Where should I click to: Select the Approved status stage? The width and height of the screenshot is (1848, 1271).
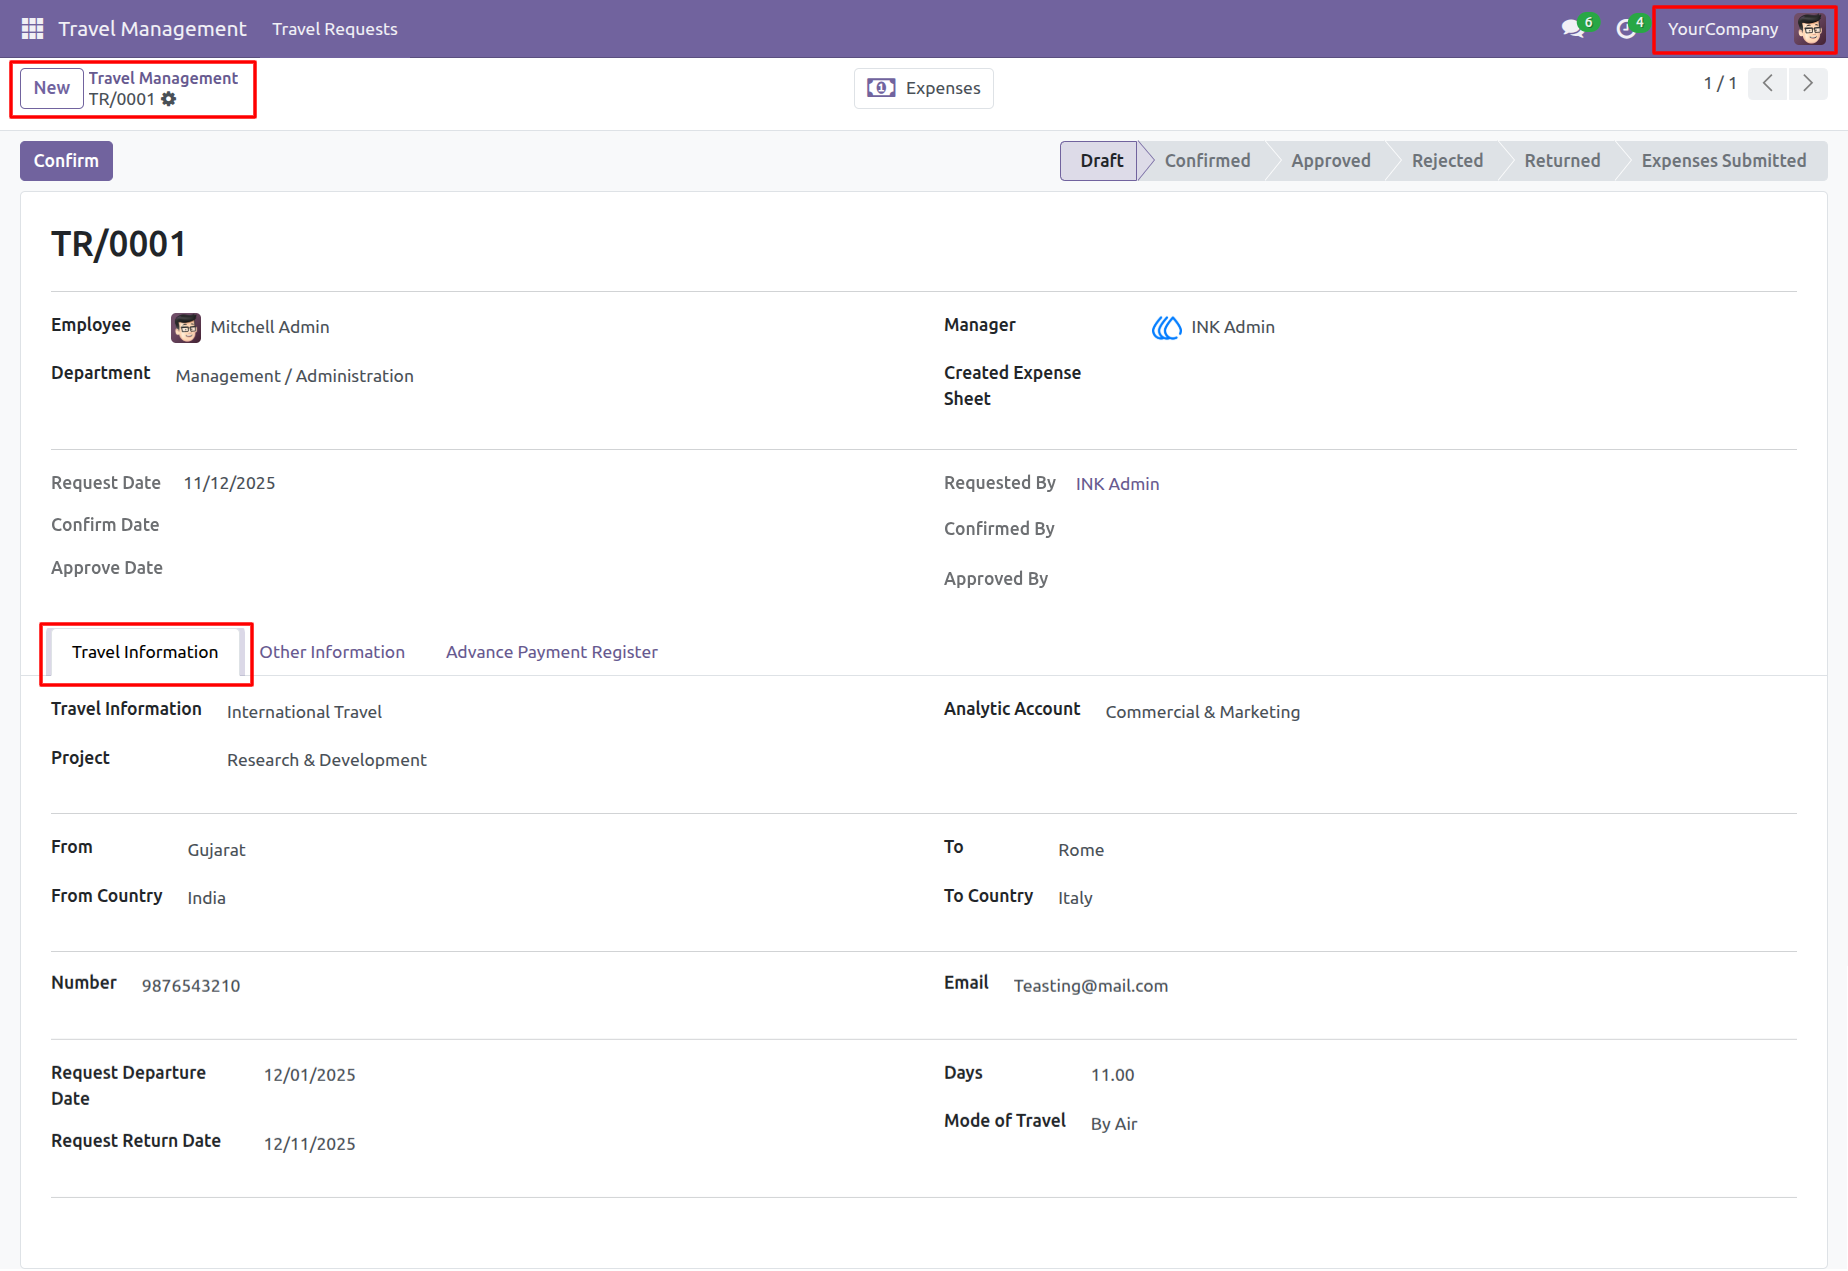(x=1330, y=161)
